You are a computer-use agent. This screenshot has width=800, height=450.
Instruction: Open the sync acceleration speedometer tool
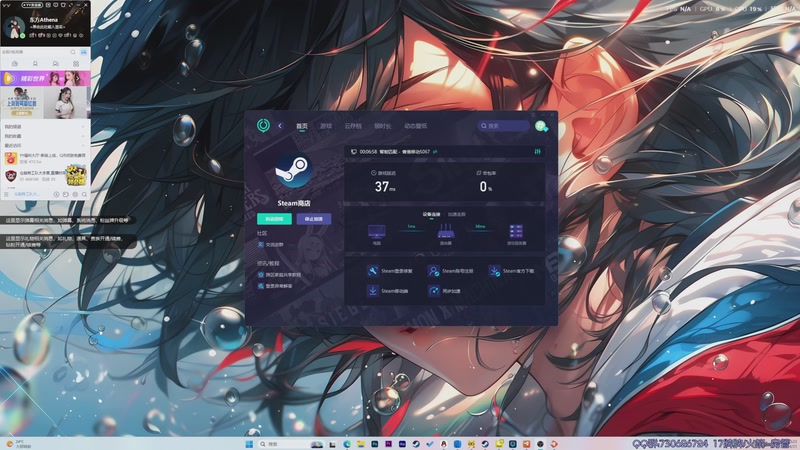(445, 291)
